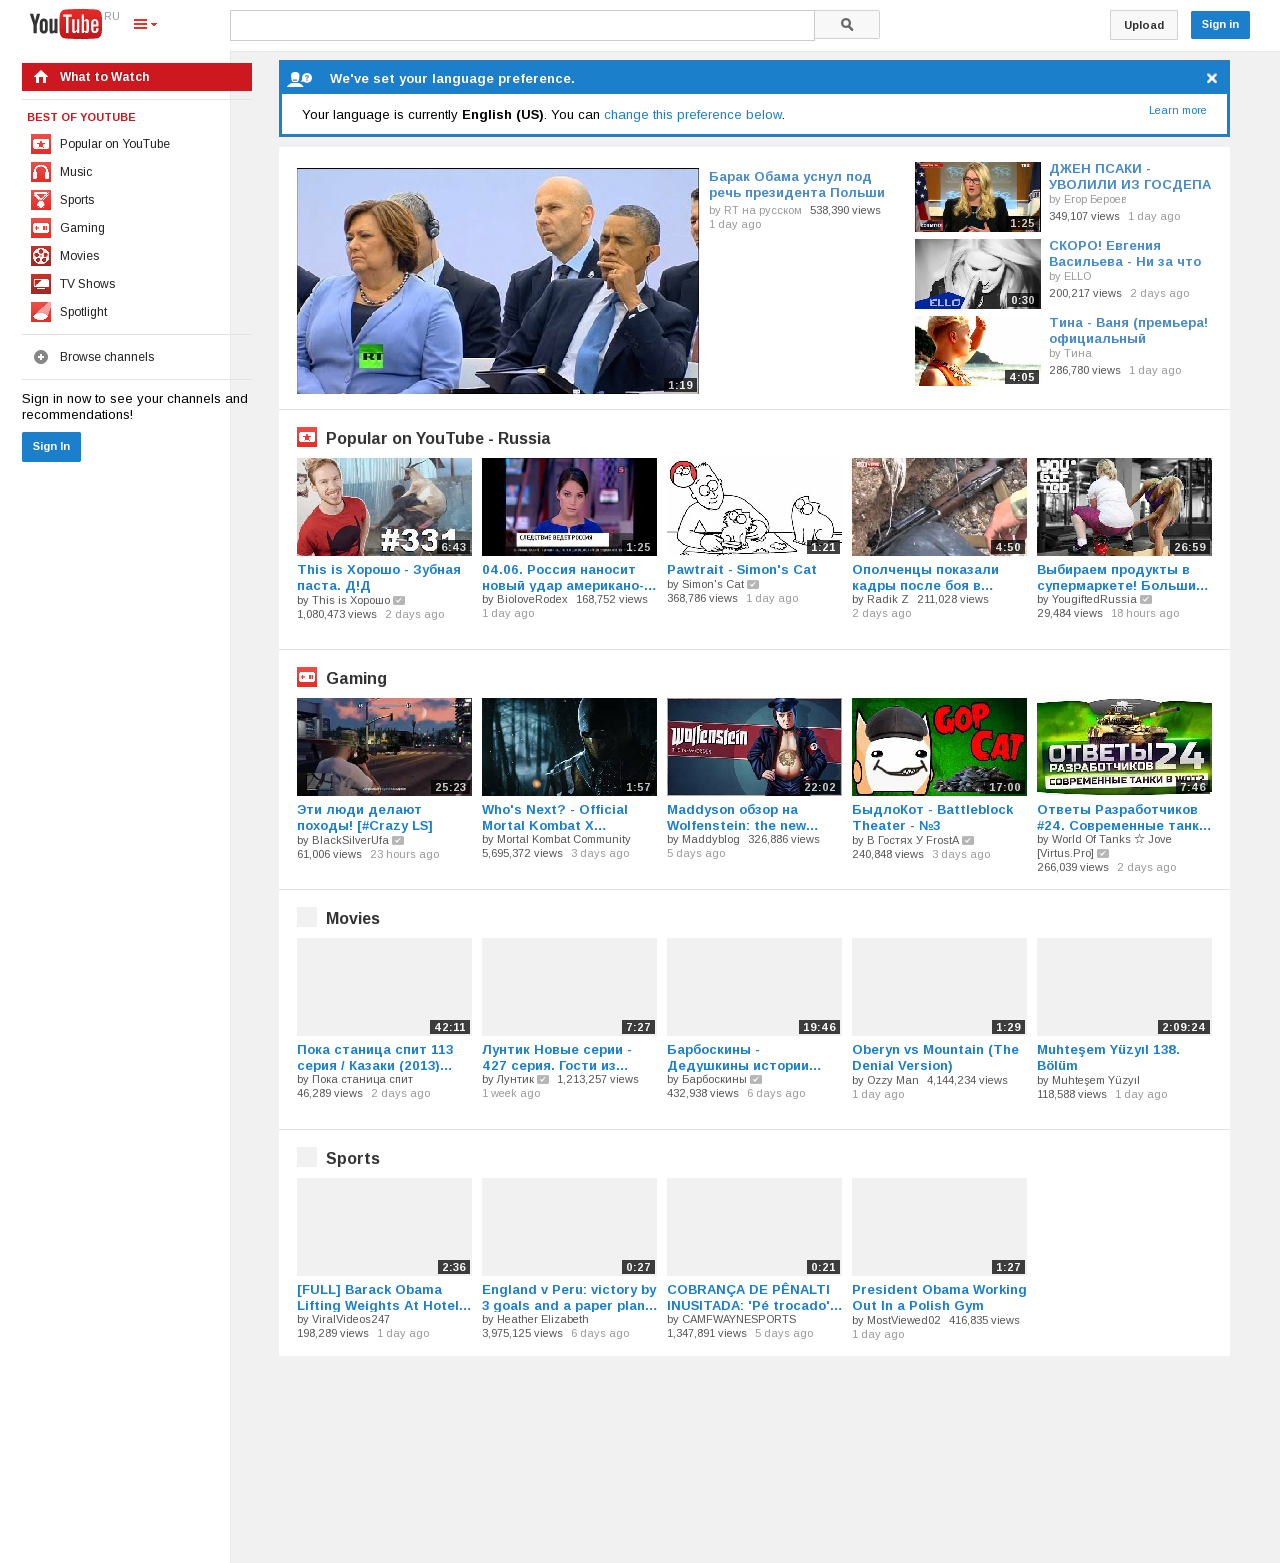1280x1563 pixels.
Task: Click the search magnifier button
Action: click(847, 25)
